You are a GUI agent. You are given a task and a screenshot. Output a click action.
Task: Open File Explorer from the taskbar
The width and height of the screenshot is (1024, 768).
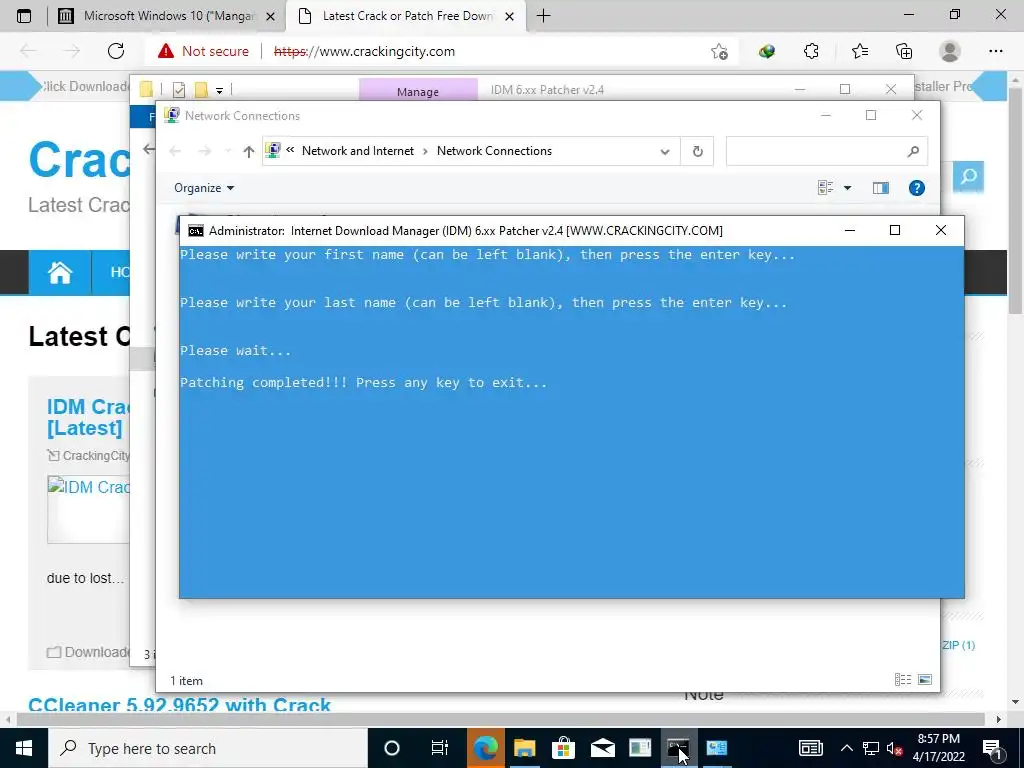[x=524, y=748]
